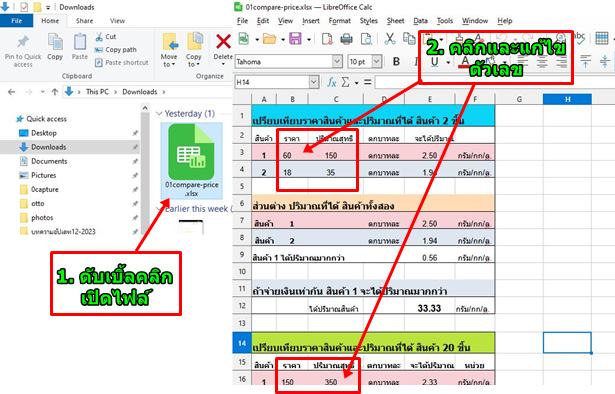Image resolution: width=615 pixels, height=394 pixels.
Task: Open the 10 pt font size dropdown
Action: [377, 62]
